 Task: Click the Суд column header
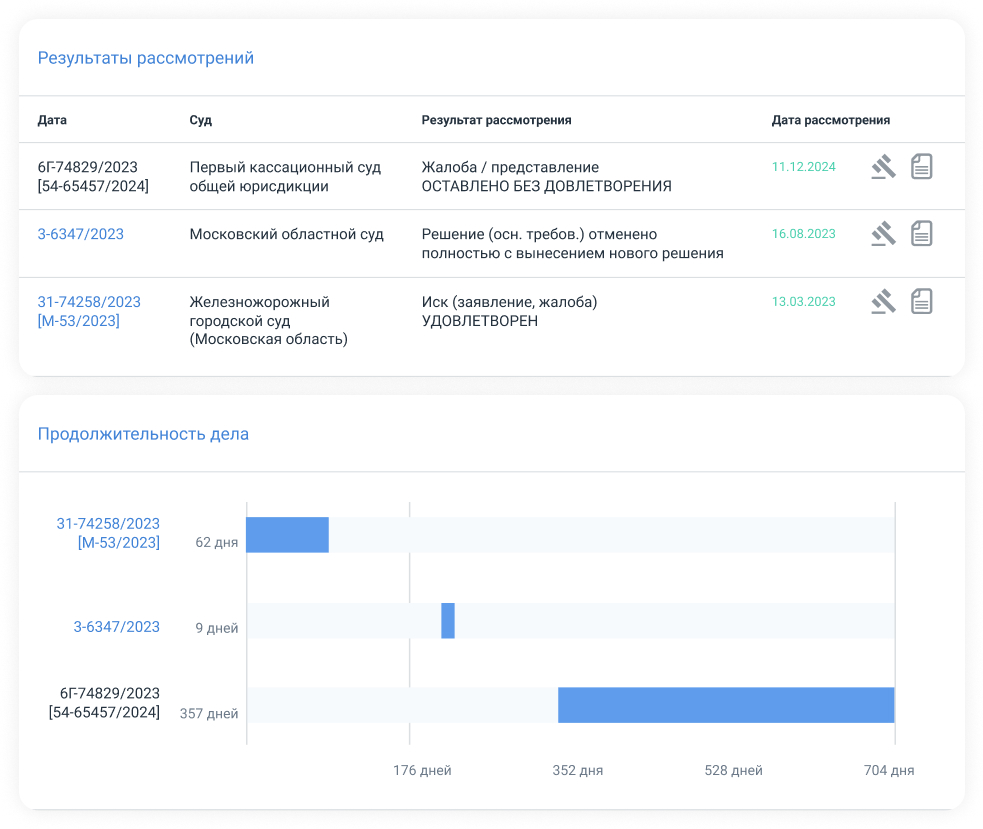tap(200, 120)
